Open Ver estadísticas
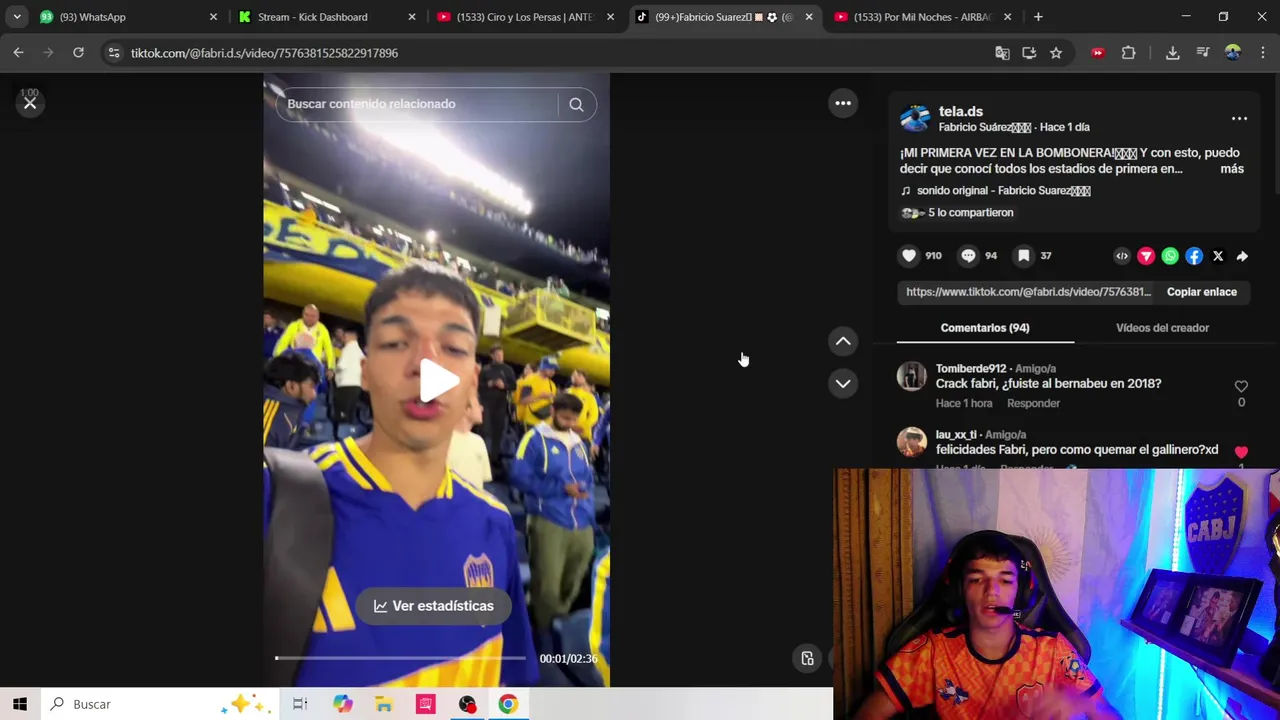Screen dimensions: 1280x720 [x=433, y=606]
